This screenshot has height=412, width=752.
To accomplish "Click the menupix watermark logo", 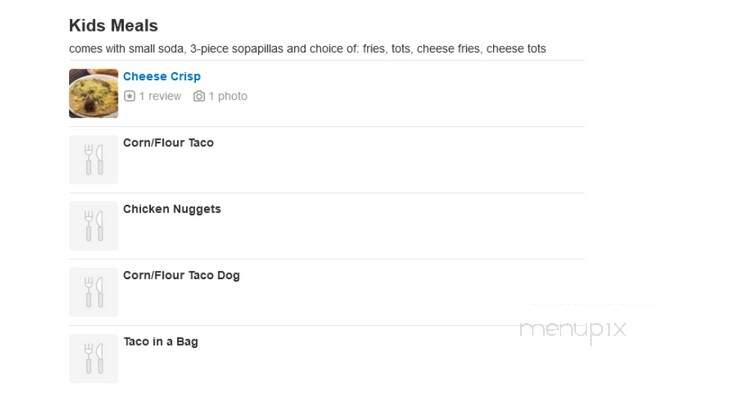I will [x=573, y=330].
